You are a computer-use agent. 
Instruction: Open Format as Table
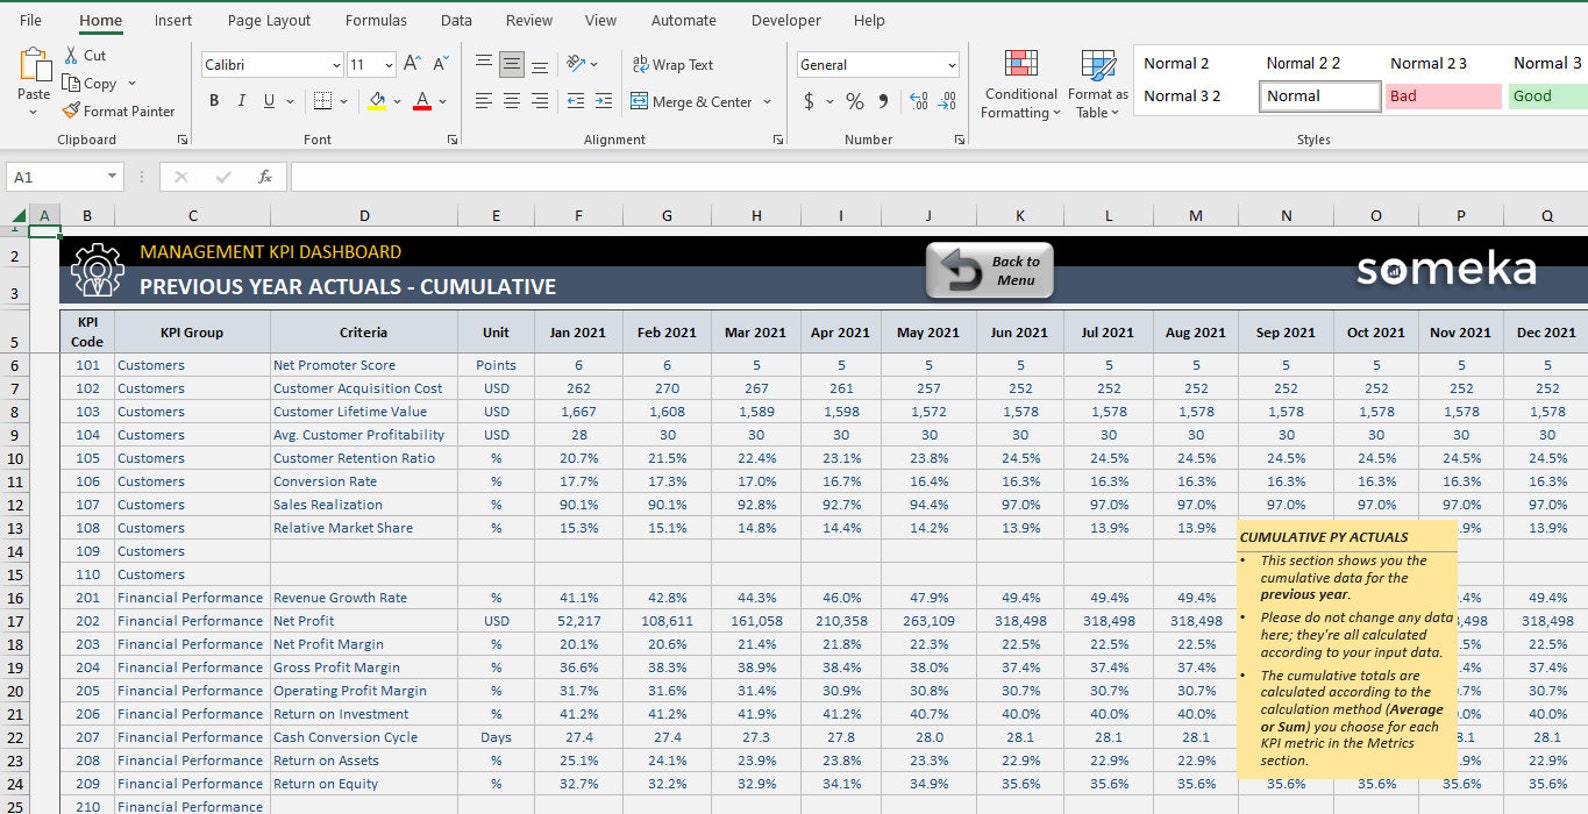point(1098,84)
